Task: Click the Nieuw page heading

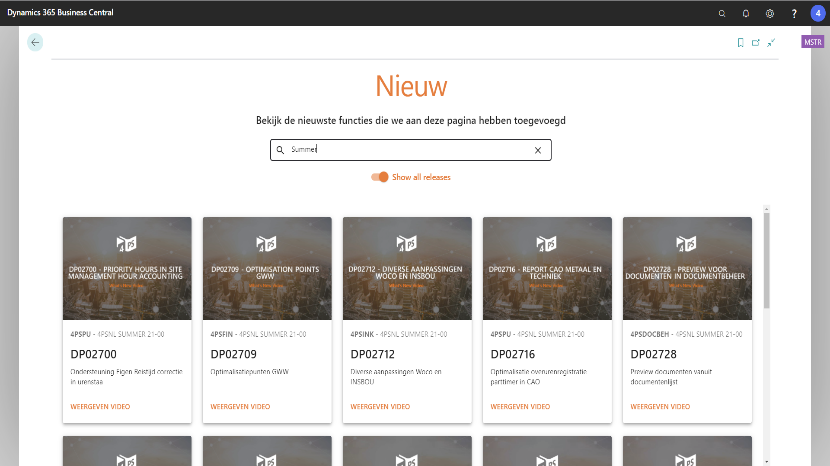Action: tap(411, 86)
